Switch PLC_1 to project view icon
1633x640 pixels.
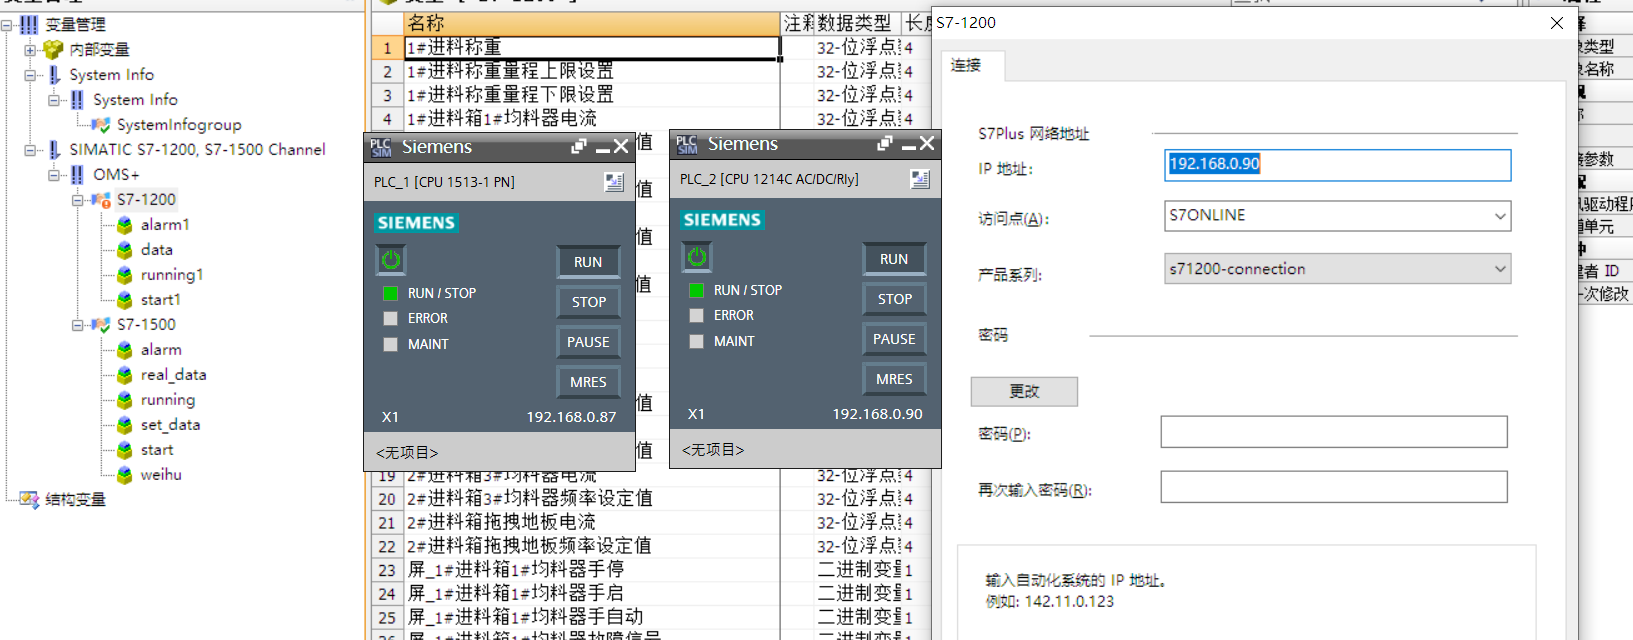(614, 182)
